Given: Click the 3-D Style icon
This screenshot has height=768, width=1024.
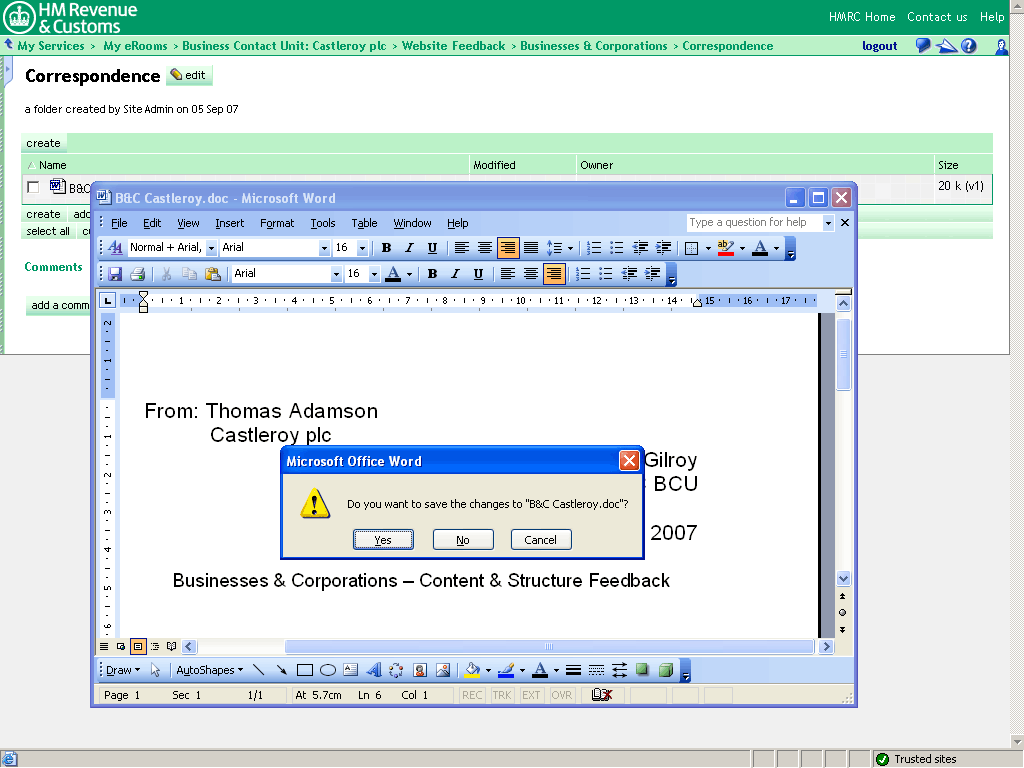Looking at the screenshot, I should click(x=665, y=670).
